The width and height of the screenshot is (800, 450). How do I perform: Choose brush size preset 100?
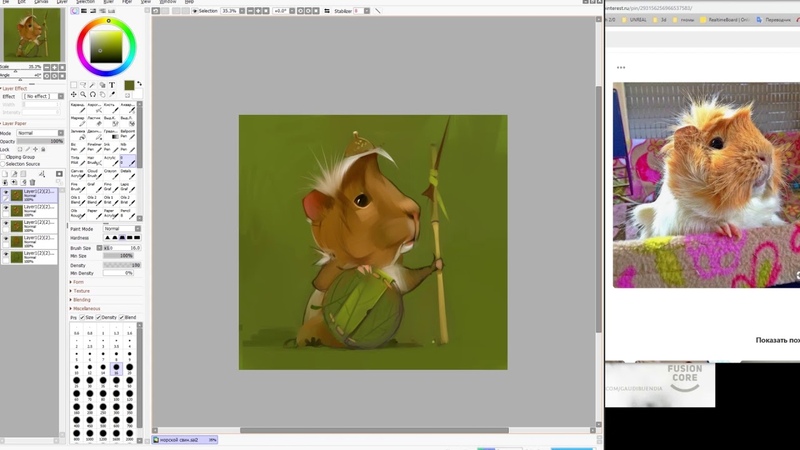[116, 394]
